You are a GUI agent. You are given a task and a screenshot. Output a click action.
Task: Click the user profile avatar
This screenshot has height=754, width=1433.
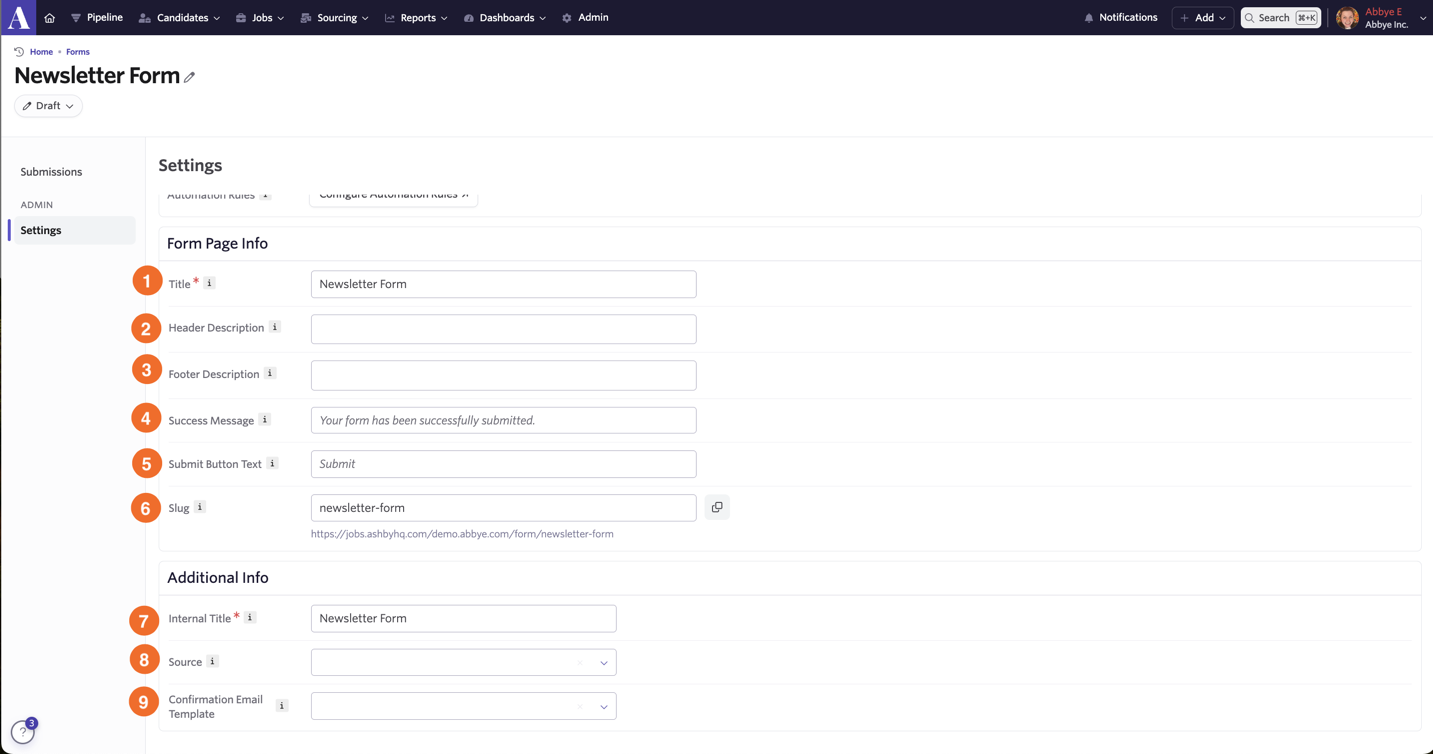pos(1347,18)
